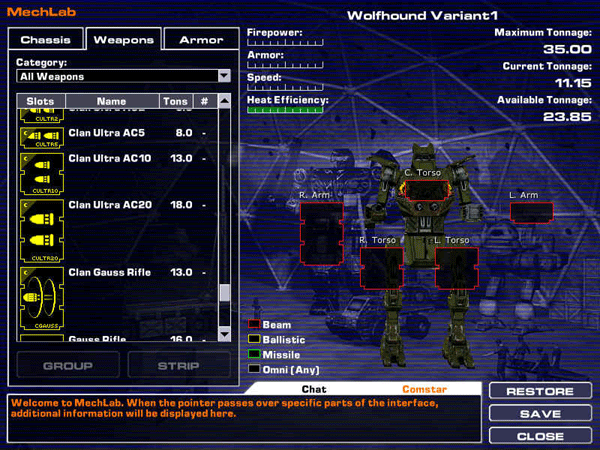Image resolution: width=600 pixels, height=450 pixels.
Task: Select the Clan Ultra AC10 weapon icon
Action: pyautogui.click(x=42, y=174)
